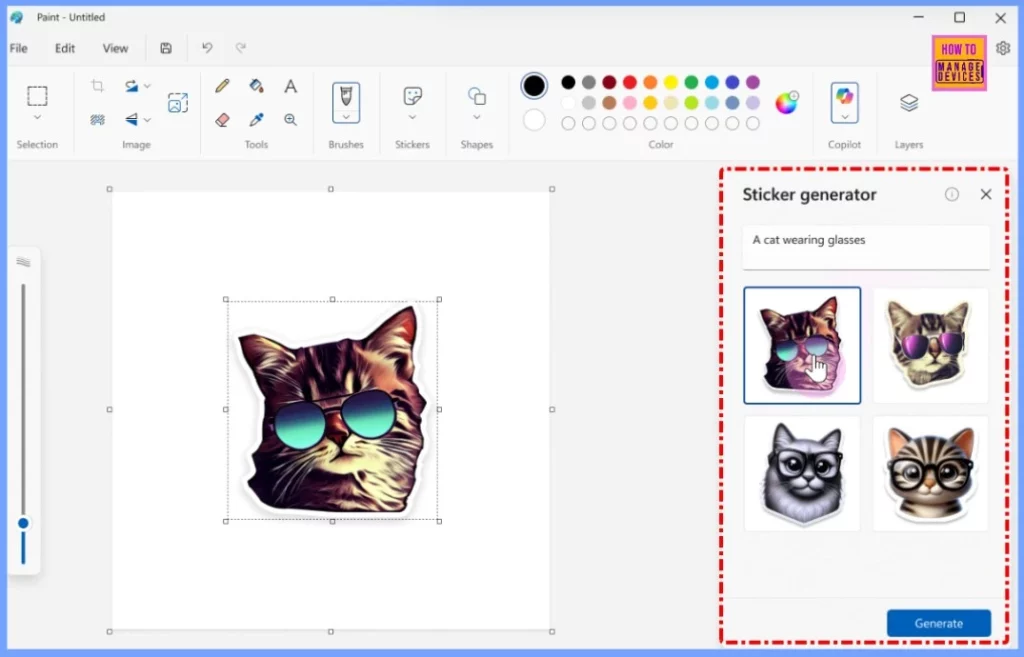Pick the pink color swatch

[630, 103]
